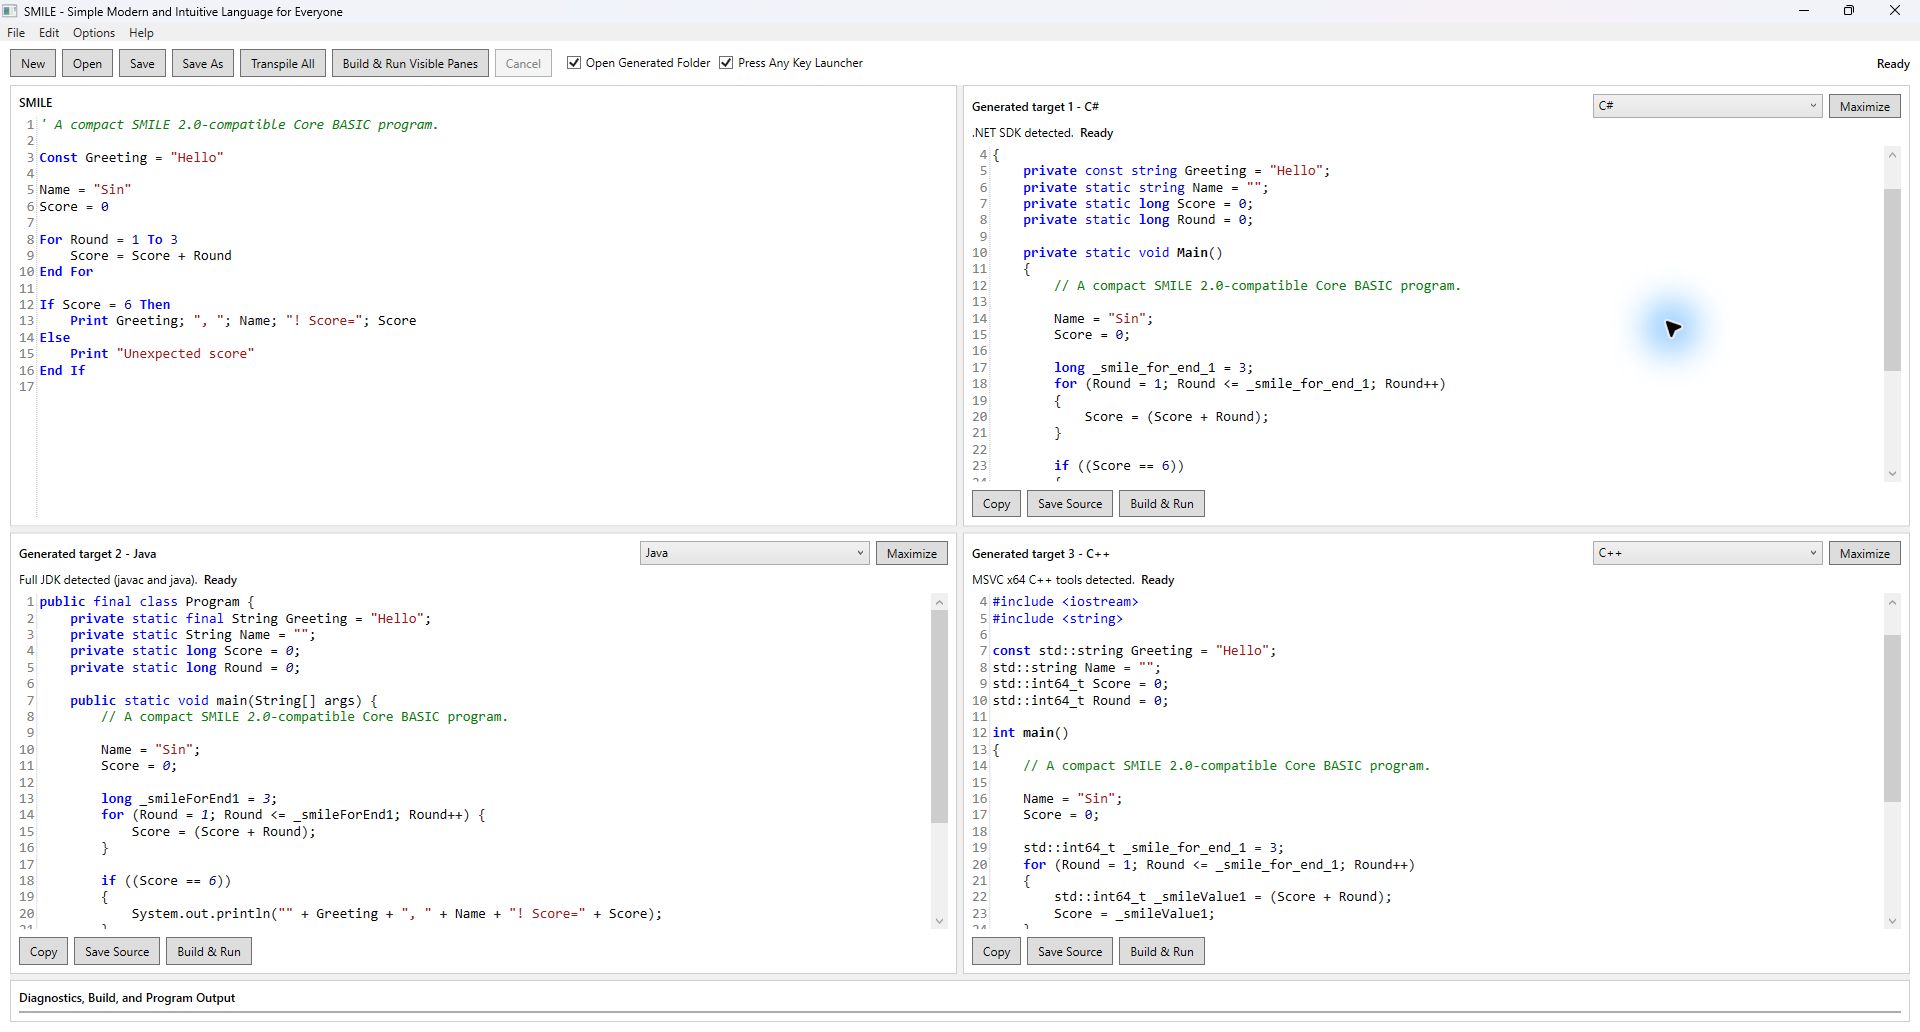
Task: Click C++ pane scroll down arrow
Action: point(1892,921)
